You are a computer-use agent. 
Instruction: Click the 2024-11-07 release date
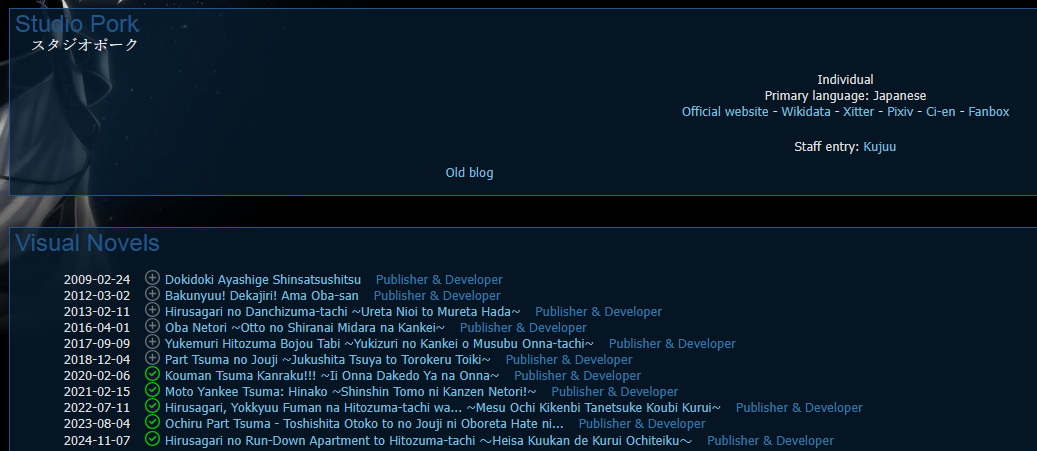(x=97, y=440)
